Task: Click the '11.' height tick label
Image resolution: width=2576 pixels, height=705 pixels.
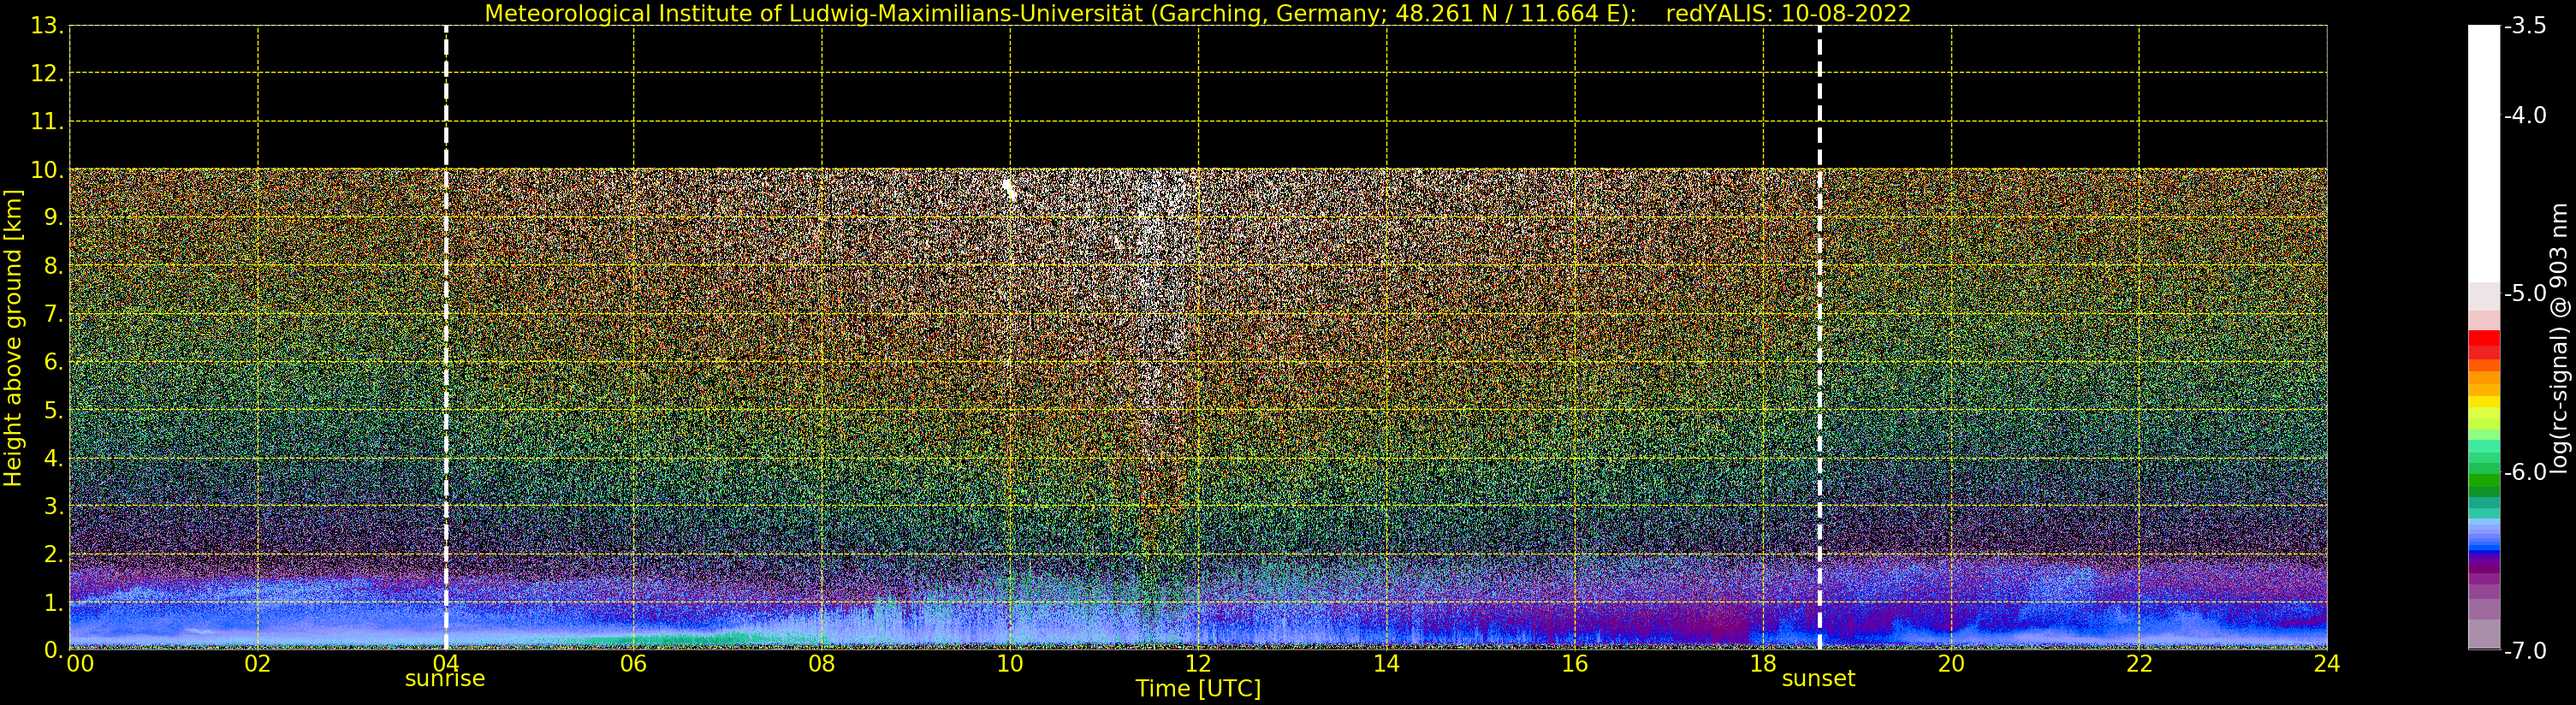Action: click(47, 122)
